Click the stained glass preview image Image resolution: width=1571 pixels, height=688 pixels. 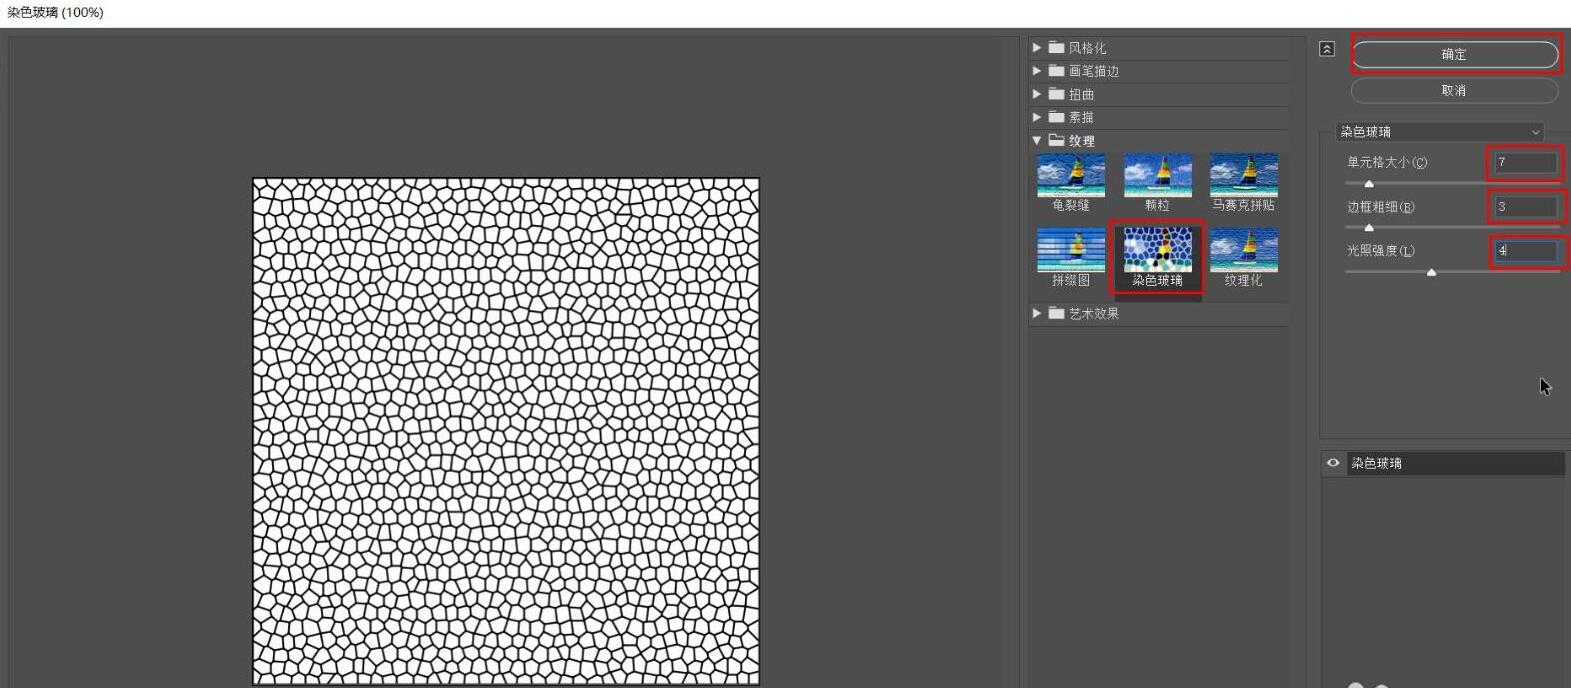506,431
